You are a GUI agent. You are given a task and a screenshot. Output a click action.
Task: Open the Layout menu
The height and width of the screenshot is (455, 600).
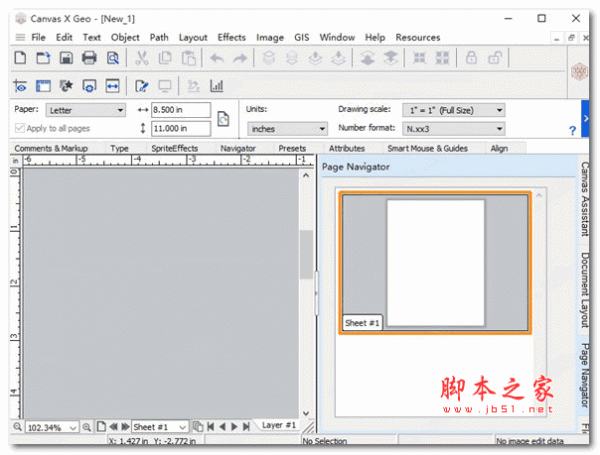point(193,38)
